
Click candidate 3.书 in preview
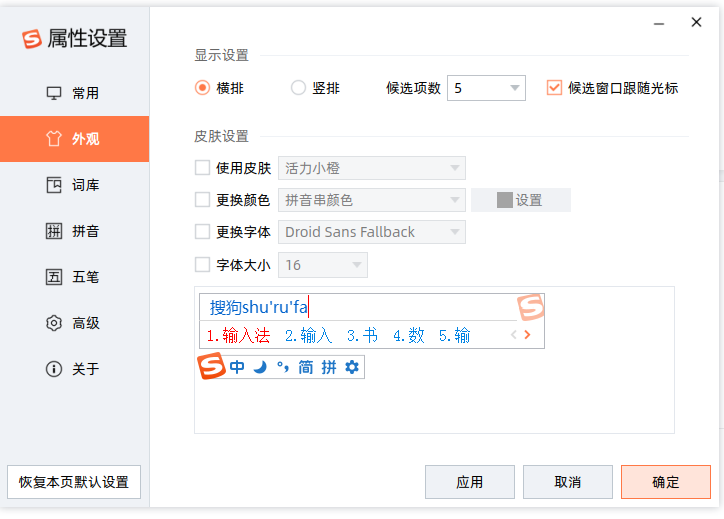(x=362, y=335)
